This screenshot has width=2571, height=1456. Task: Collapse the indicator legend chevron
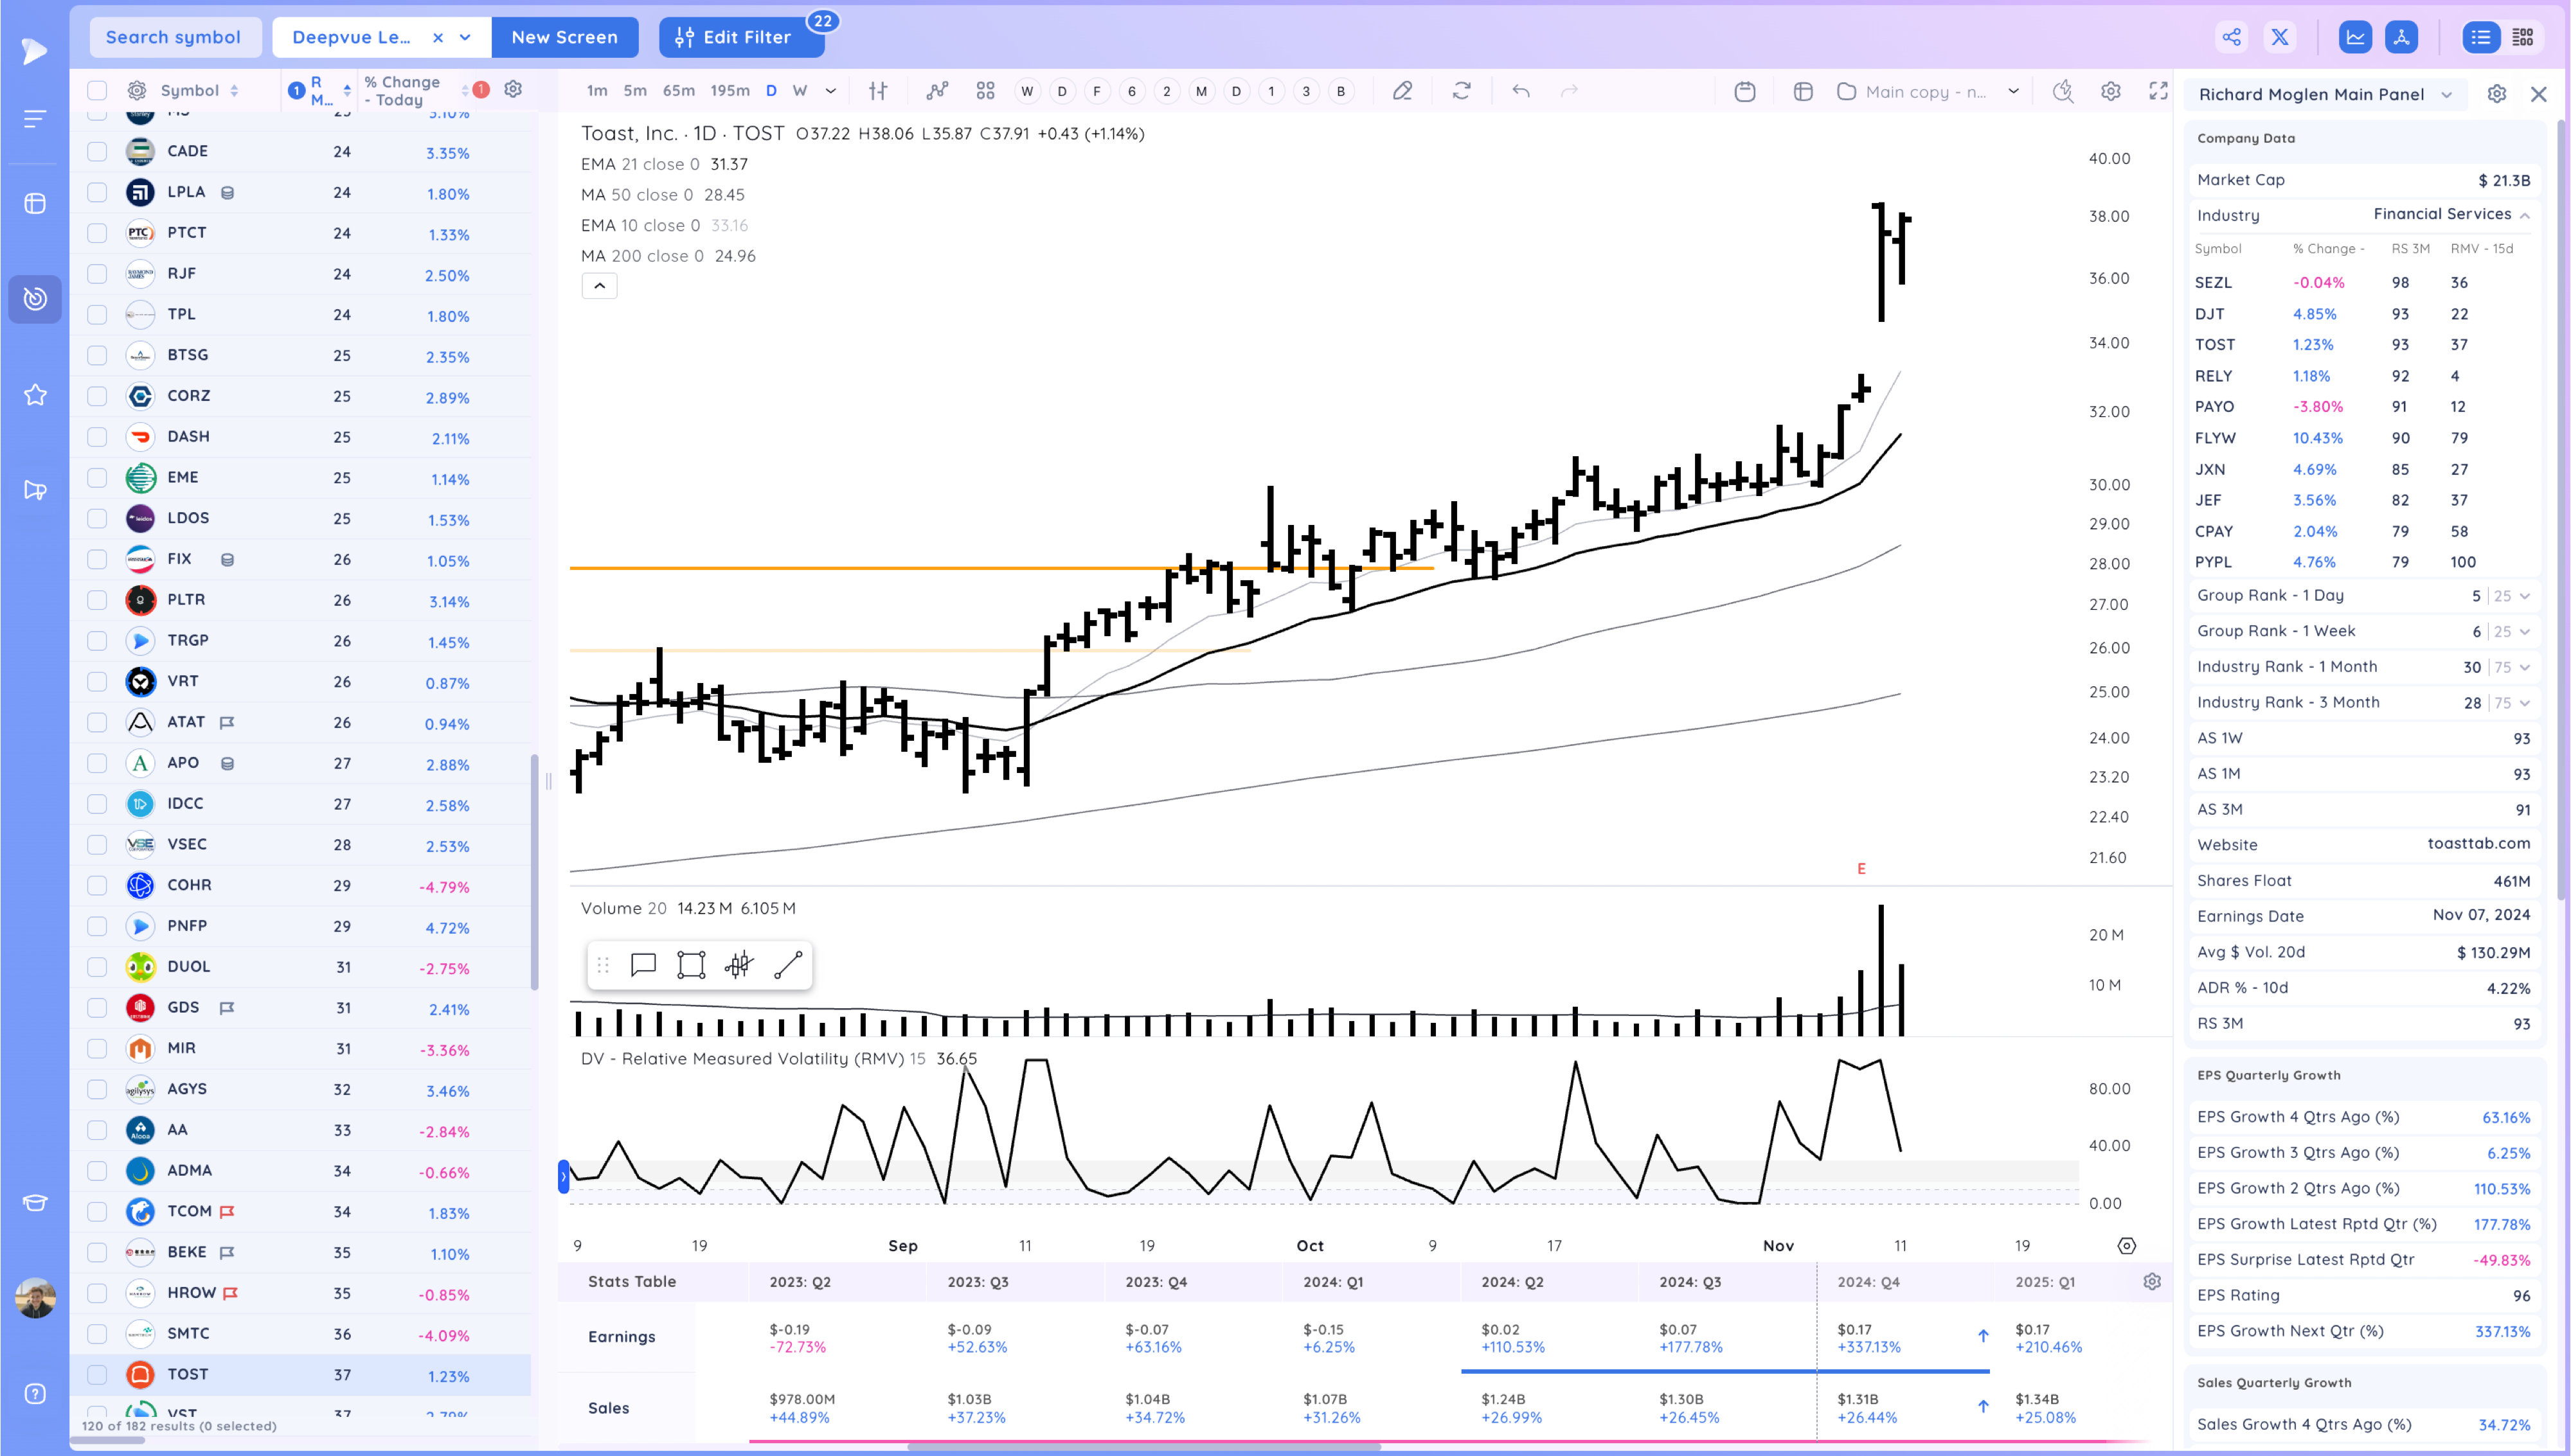pyautogui.click(x=599, y=286)
